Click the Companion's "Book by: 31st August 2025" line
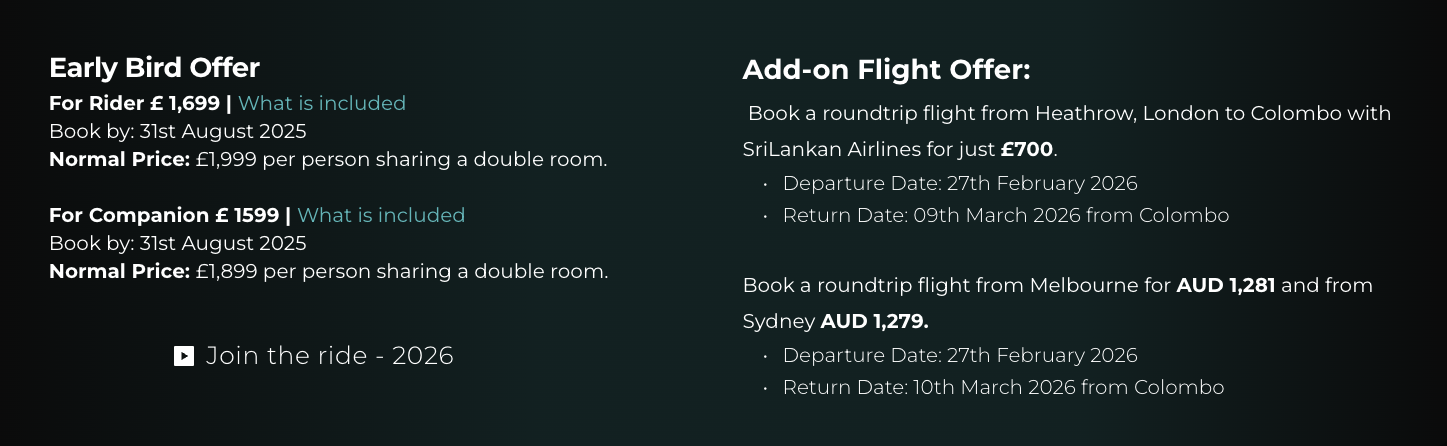The width and height of the screenshot is (1447, 446). pyautogui.click(x=177, y=243)
